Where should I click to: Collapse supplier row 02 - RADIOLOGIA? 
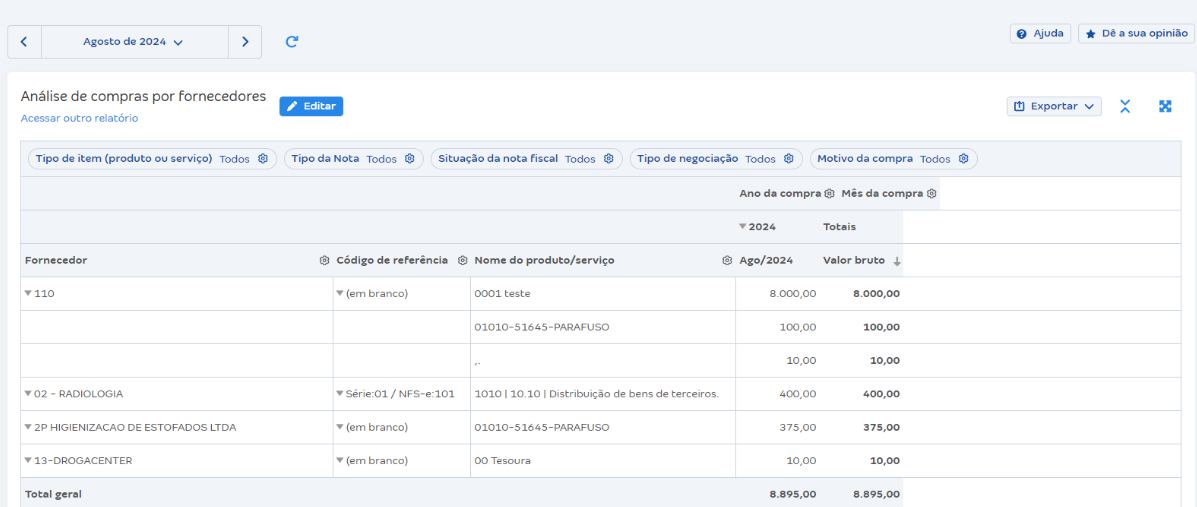[x=28, y=394]
